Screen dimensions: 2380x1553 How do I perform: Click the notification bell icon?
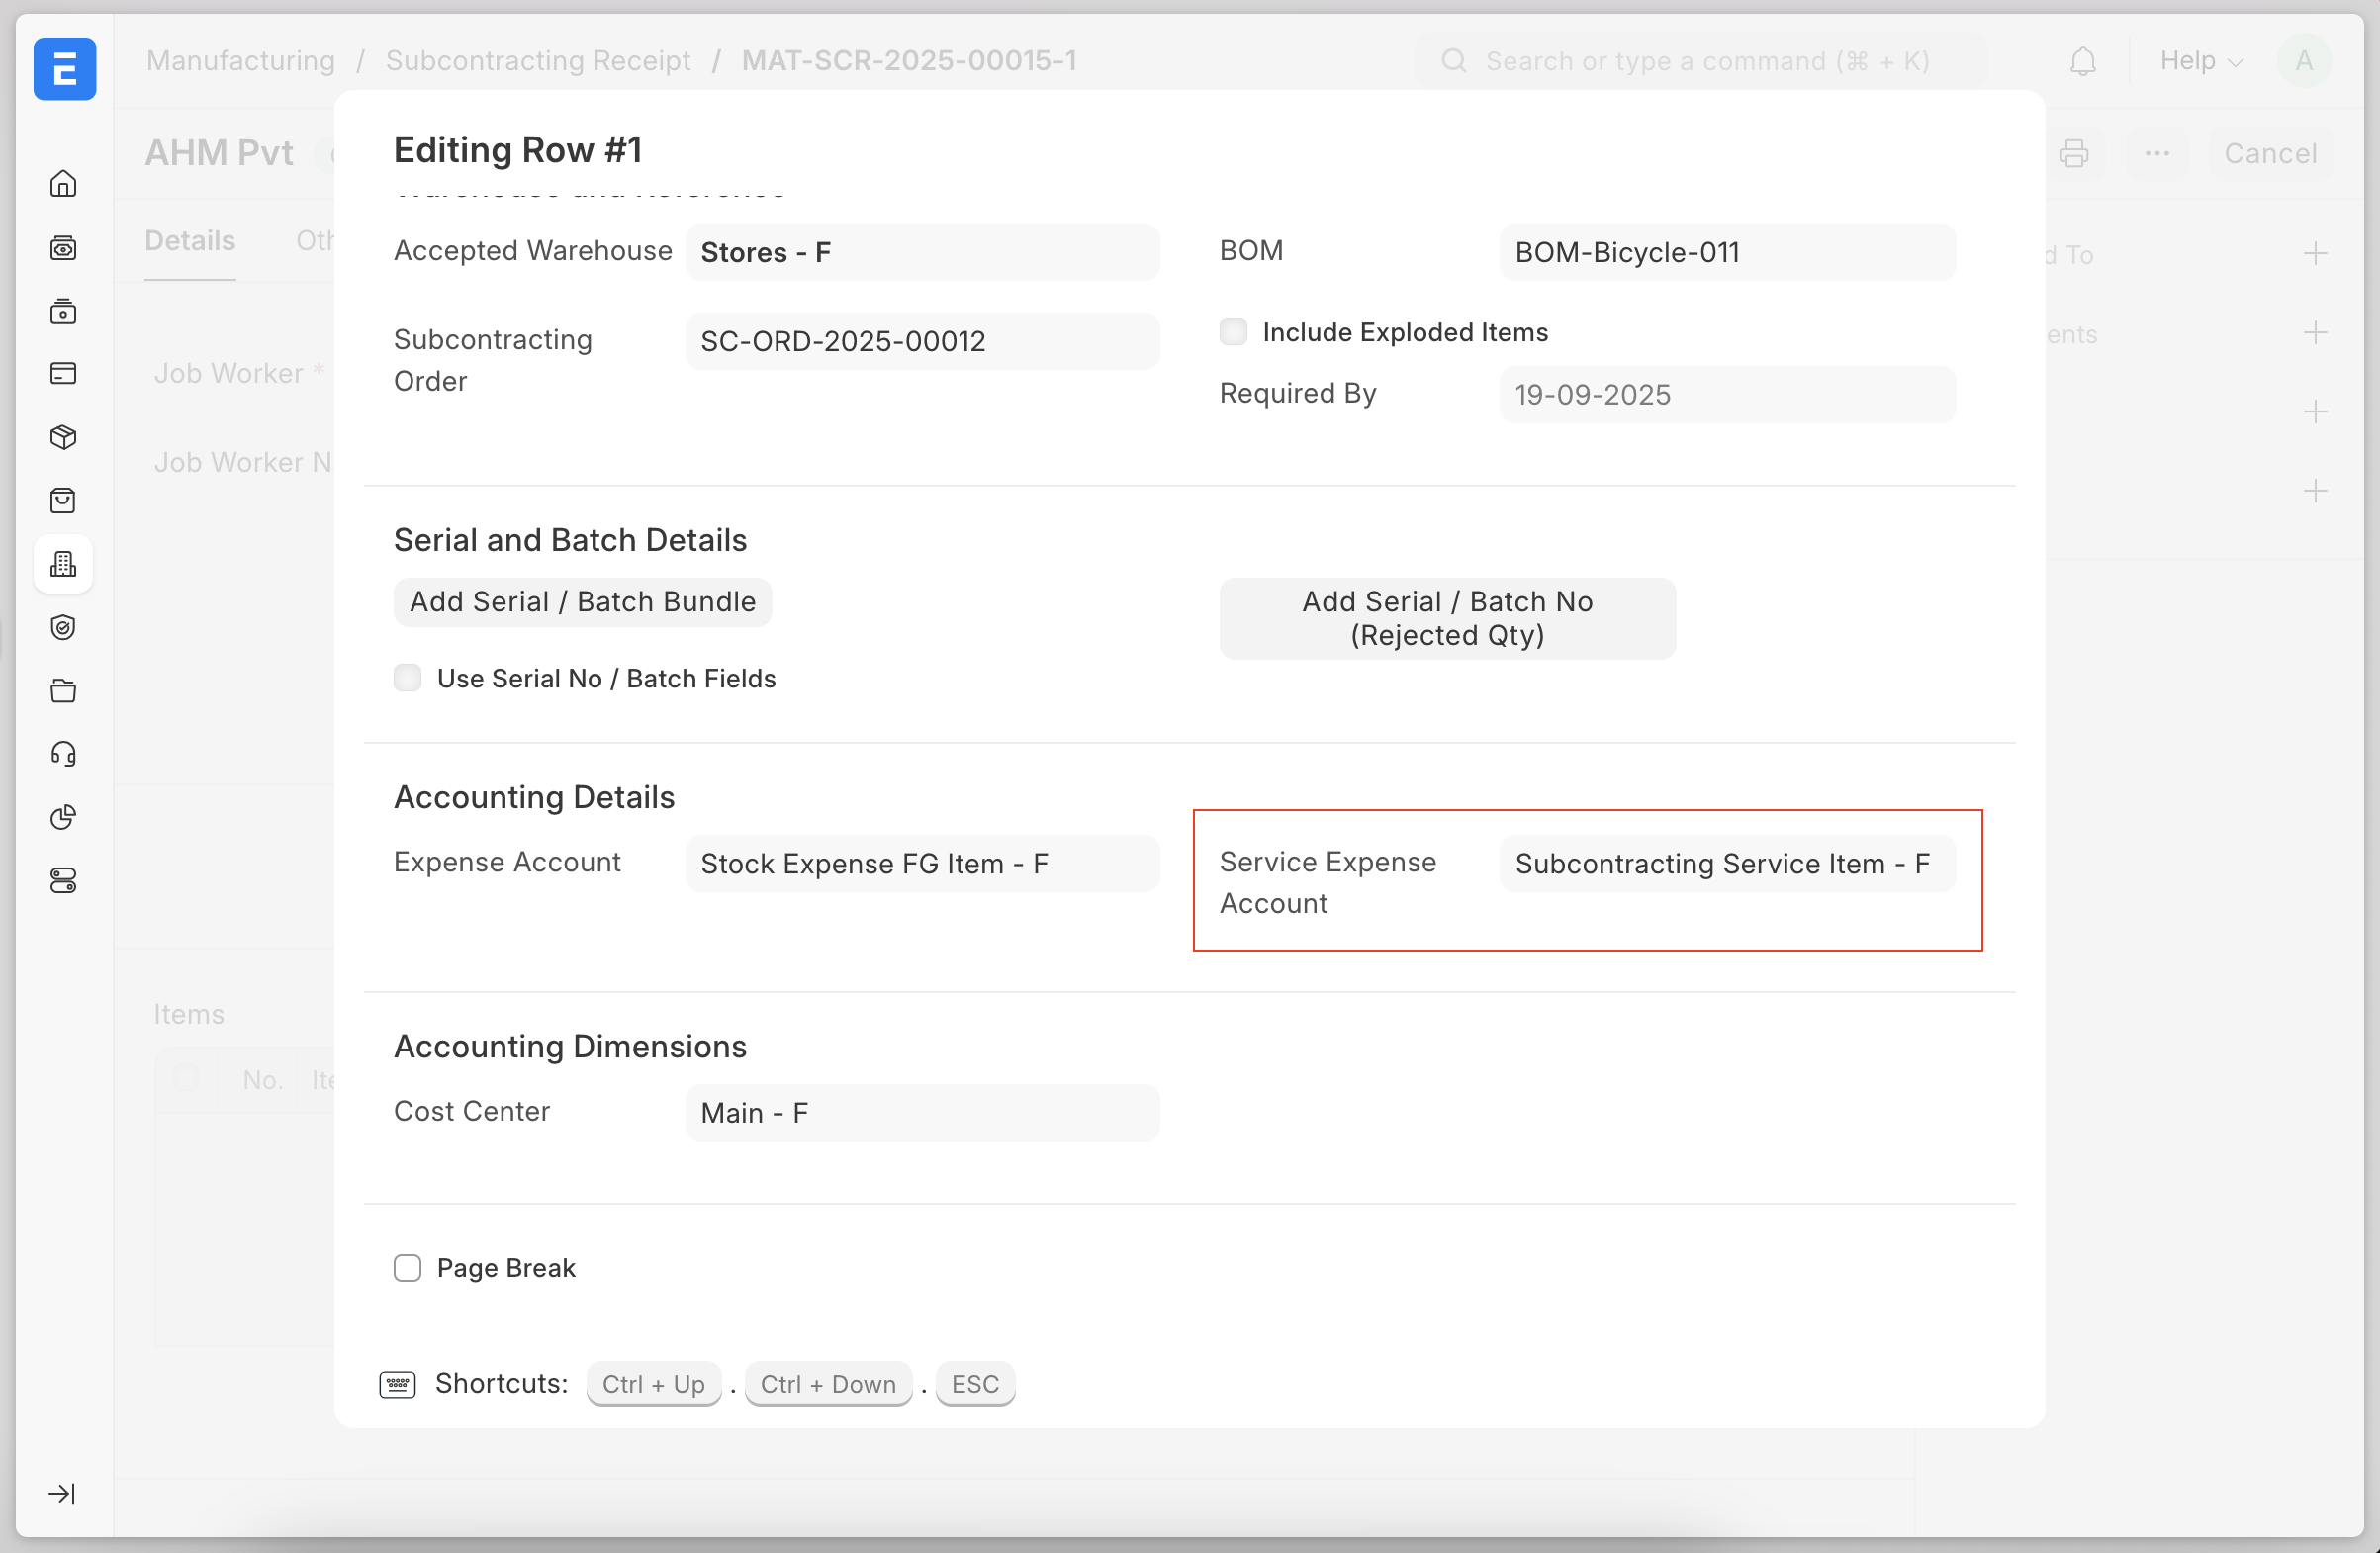[x=2082, y=62]
